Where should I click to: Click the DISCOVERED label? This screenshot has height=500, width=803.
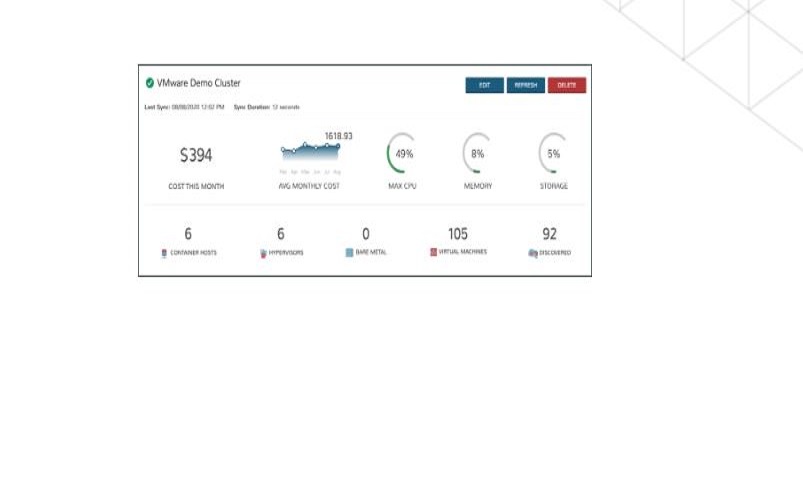pyautogui.click(x=555, y=253)
